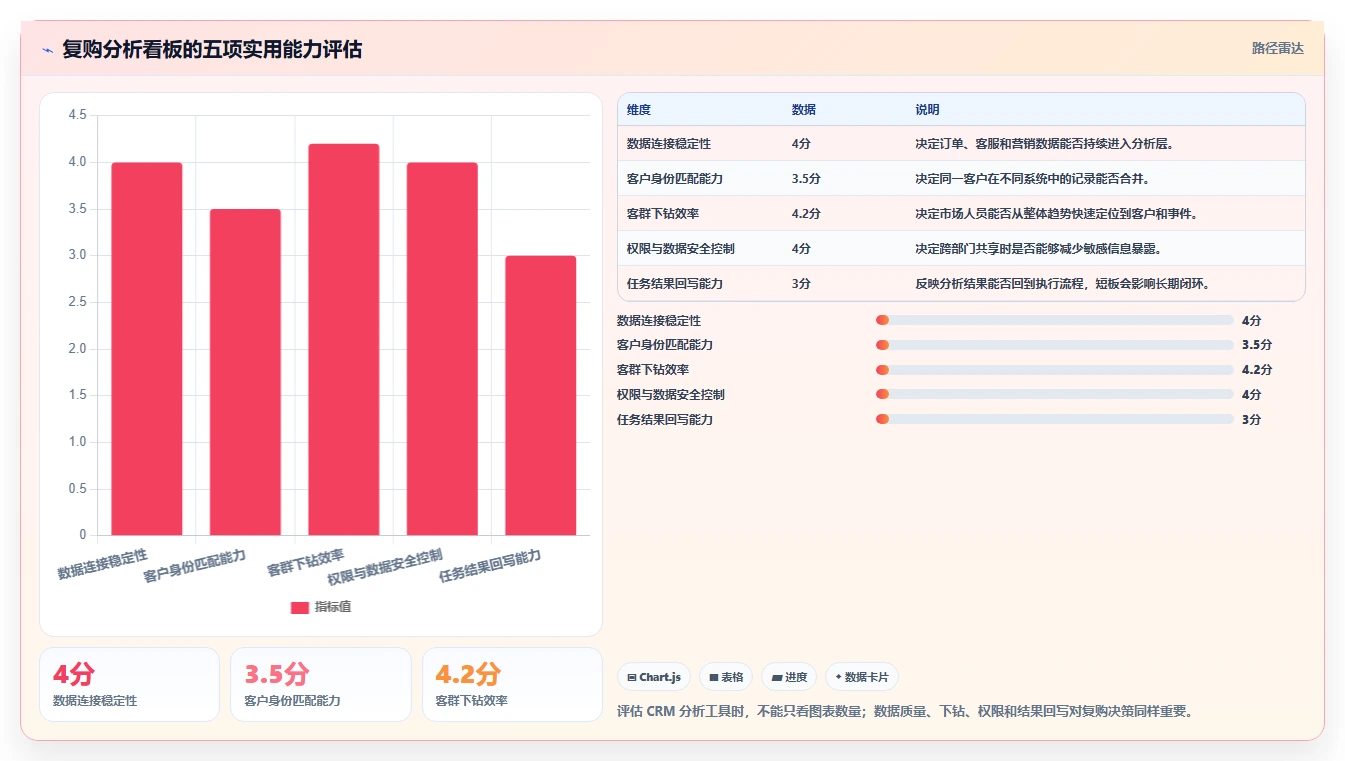This screenshot has width=1345, height=761.
Task: Click the 4.5 y-axis label
Action: 77,116
